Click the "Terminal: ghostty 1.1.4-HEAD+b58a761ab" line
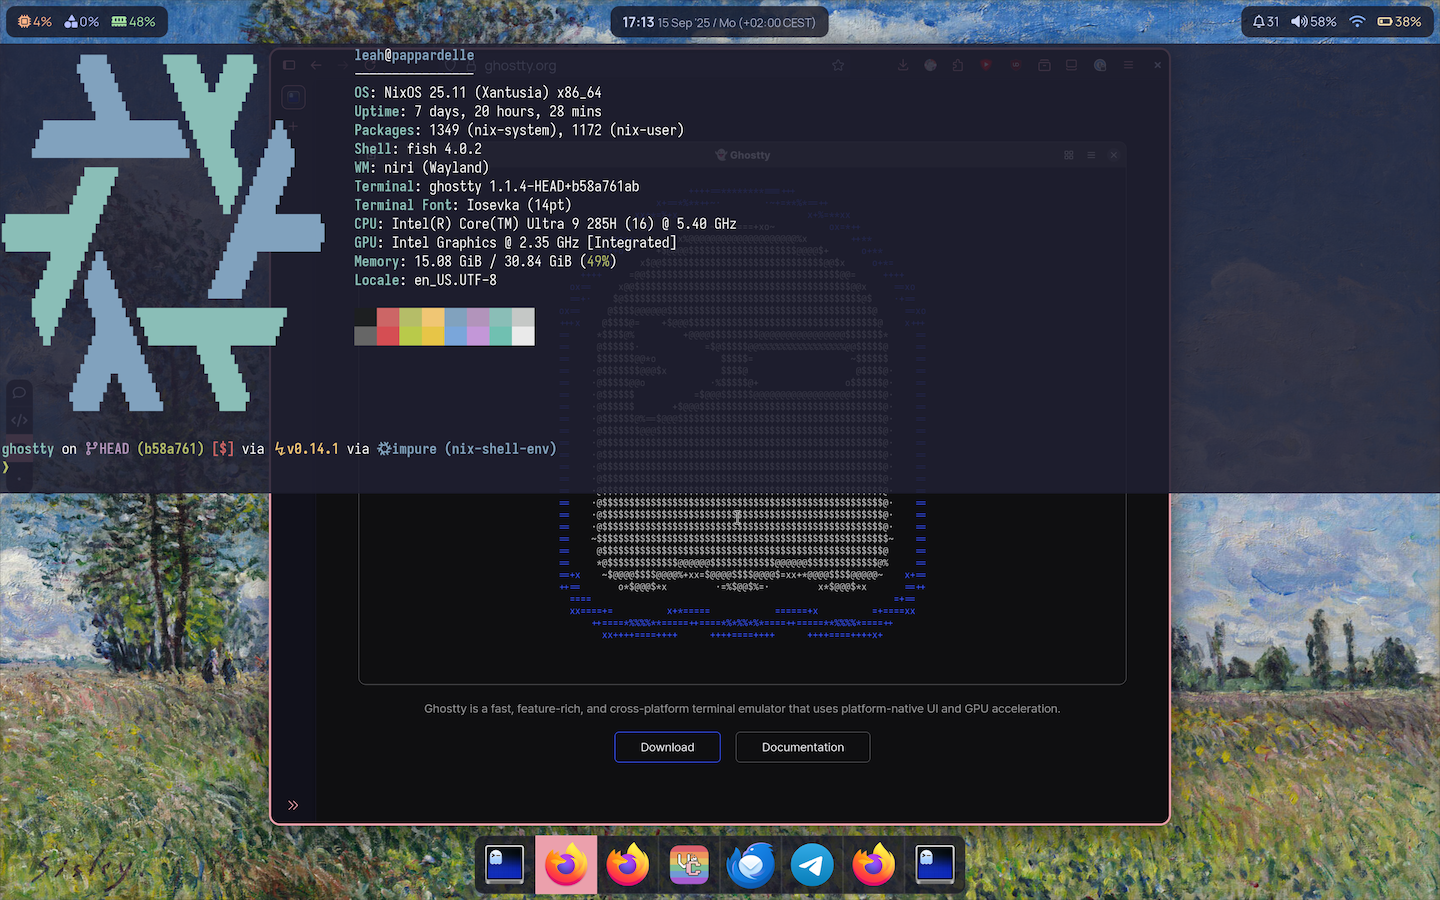This screenshot has height=900, width=1440. tap(497, 186)
